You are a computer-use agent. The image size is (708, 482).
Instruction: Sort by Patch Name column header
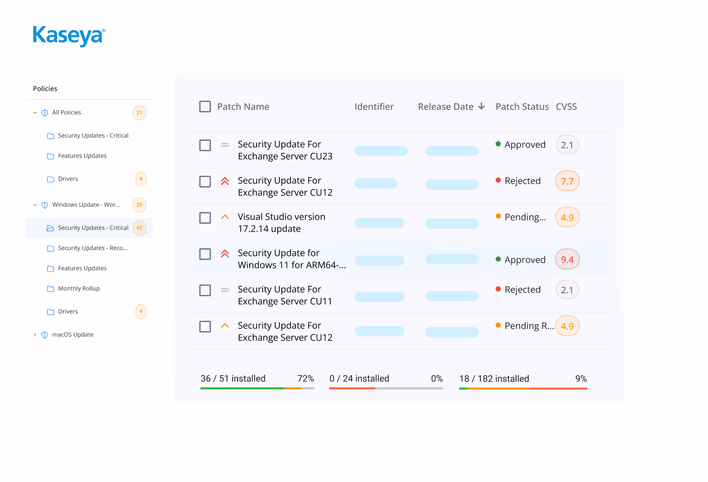click(243, 107)
